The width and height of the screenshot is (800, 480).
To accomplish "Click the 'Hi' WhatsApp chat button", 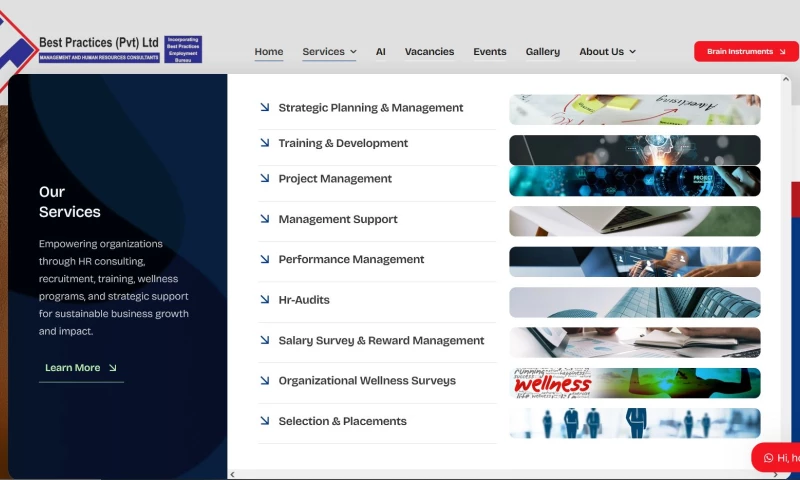I will 777,458.
